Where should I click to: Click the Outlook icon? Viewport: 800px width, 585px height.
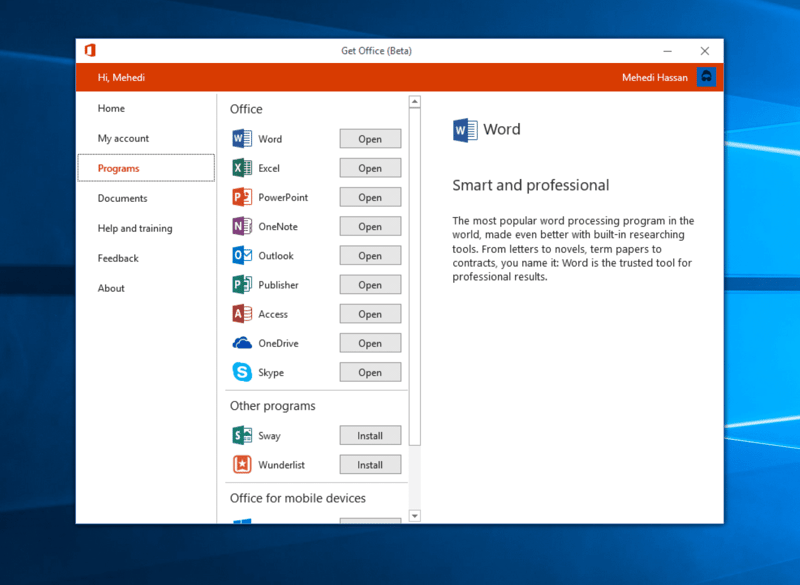pyautogui.click(x=241, y=256)
